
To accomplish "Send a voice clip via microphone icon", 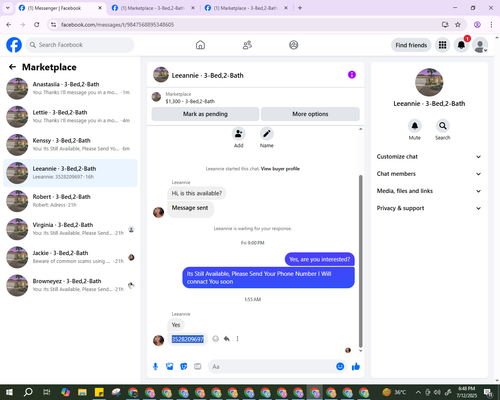I will pyautogui.click(x=155, y=367).
